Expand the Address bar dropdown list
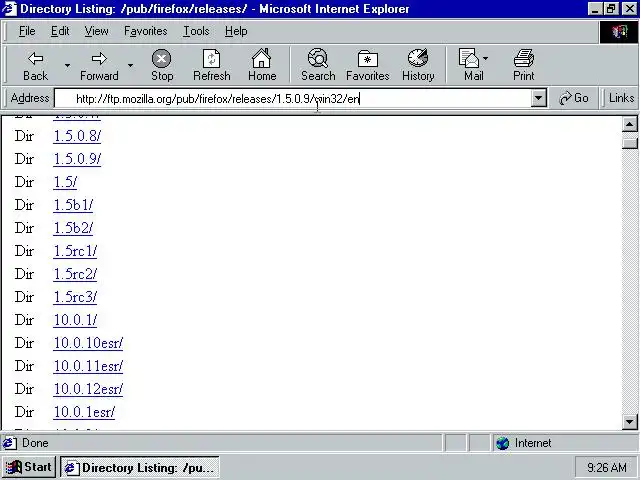This screenshot has width=640, height=480. (x=539, y=99)
